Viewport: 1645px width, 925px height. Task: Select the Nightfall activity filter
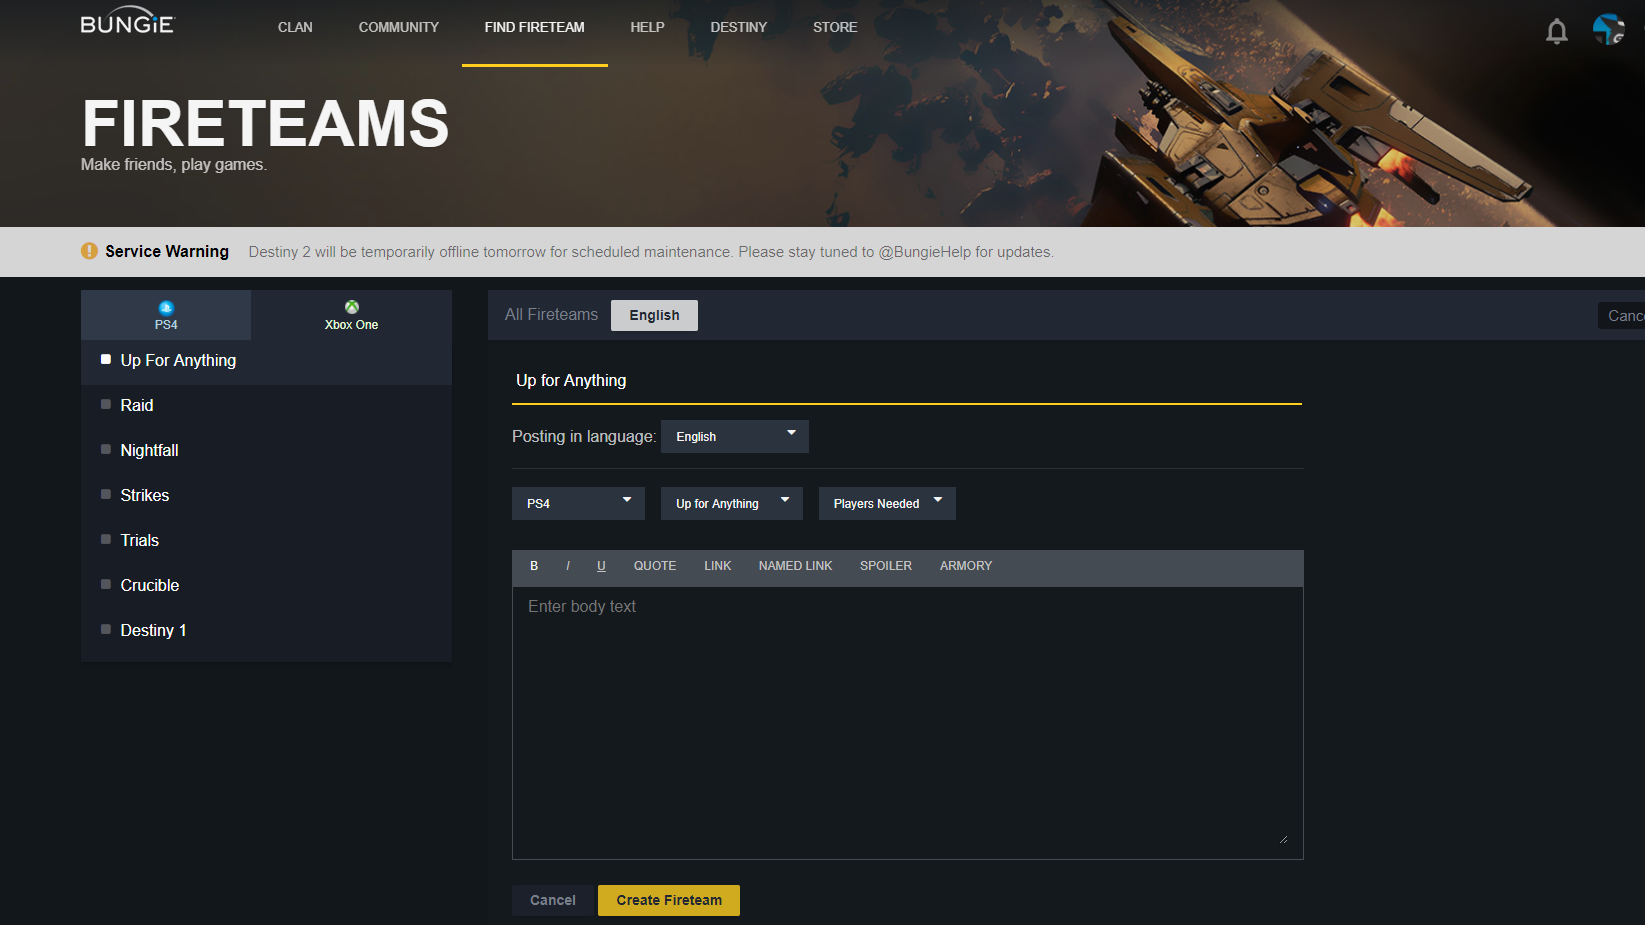pos(149,450)
